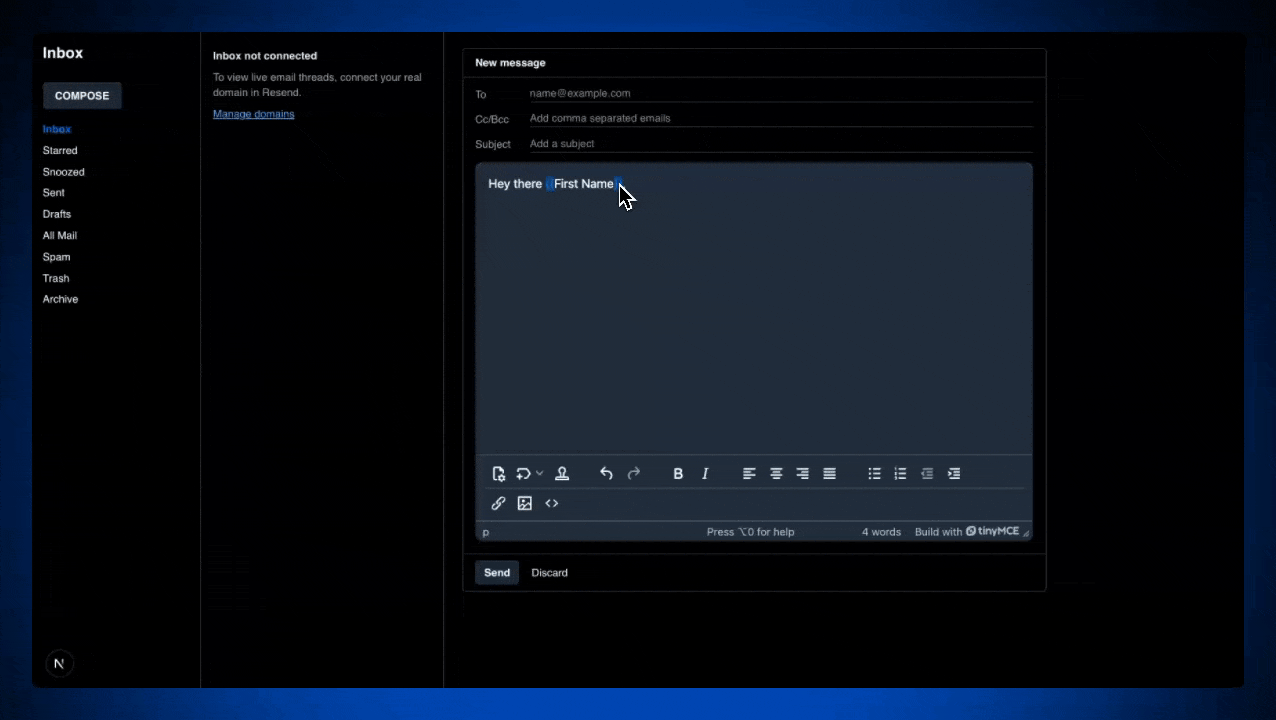Open the Starred folder

click(x=59, y=150)
